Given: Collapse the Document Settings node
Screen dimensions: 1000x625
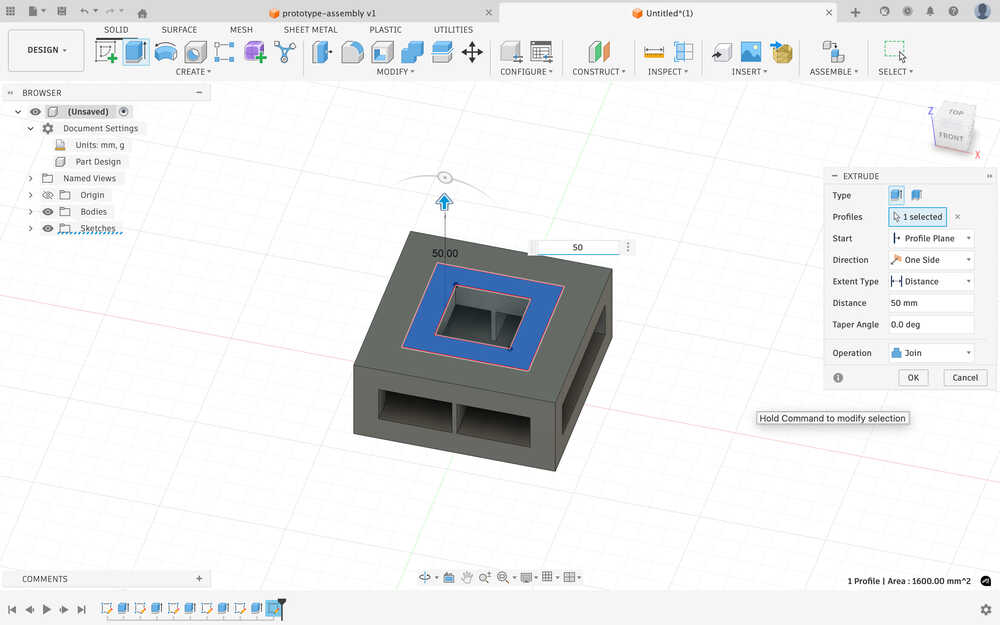Looking at the screenshot, I should click(x=31, y=128).
